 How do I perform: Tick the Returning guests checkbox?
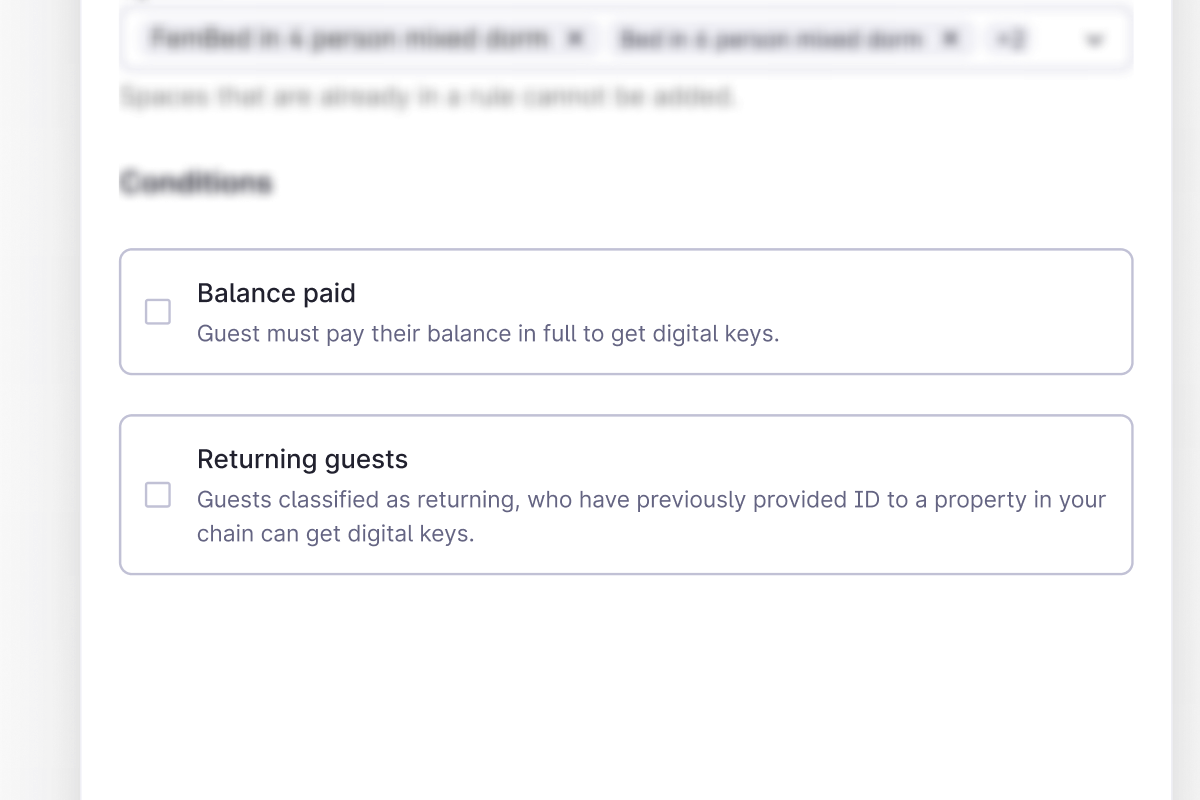click(x=158, y=495)
